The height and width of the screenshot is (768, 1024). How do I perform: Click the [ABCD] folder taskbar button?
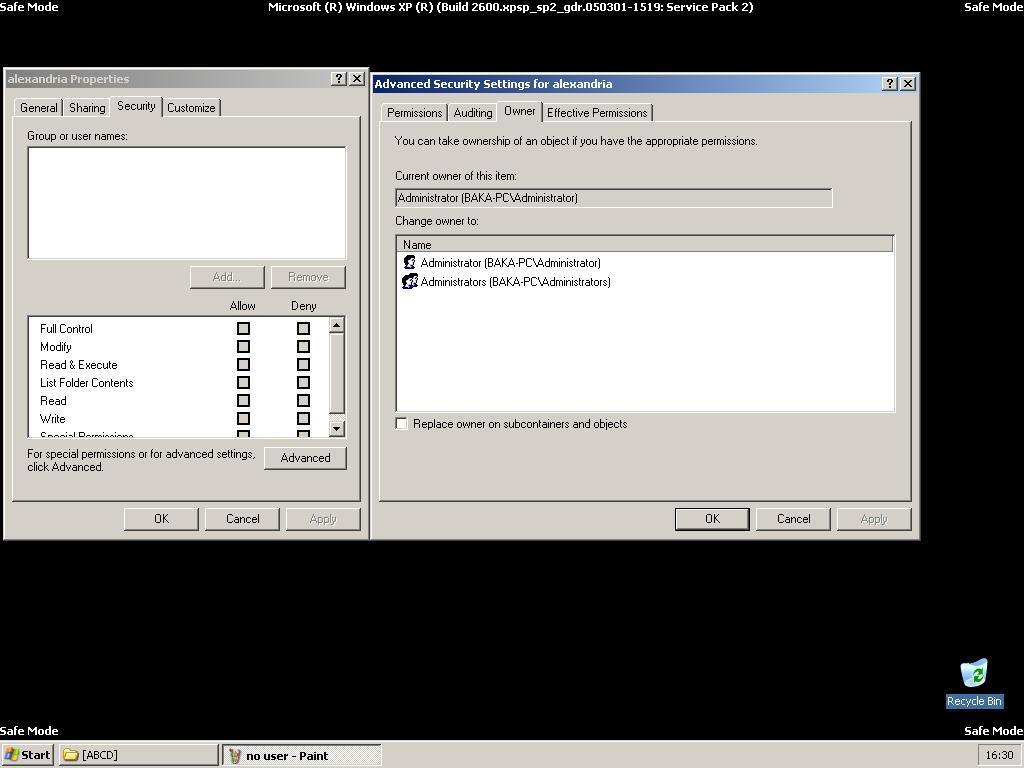[x=138, y=755]
